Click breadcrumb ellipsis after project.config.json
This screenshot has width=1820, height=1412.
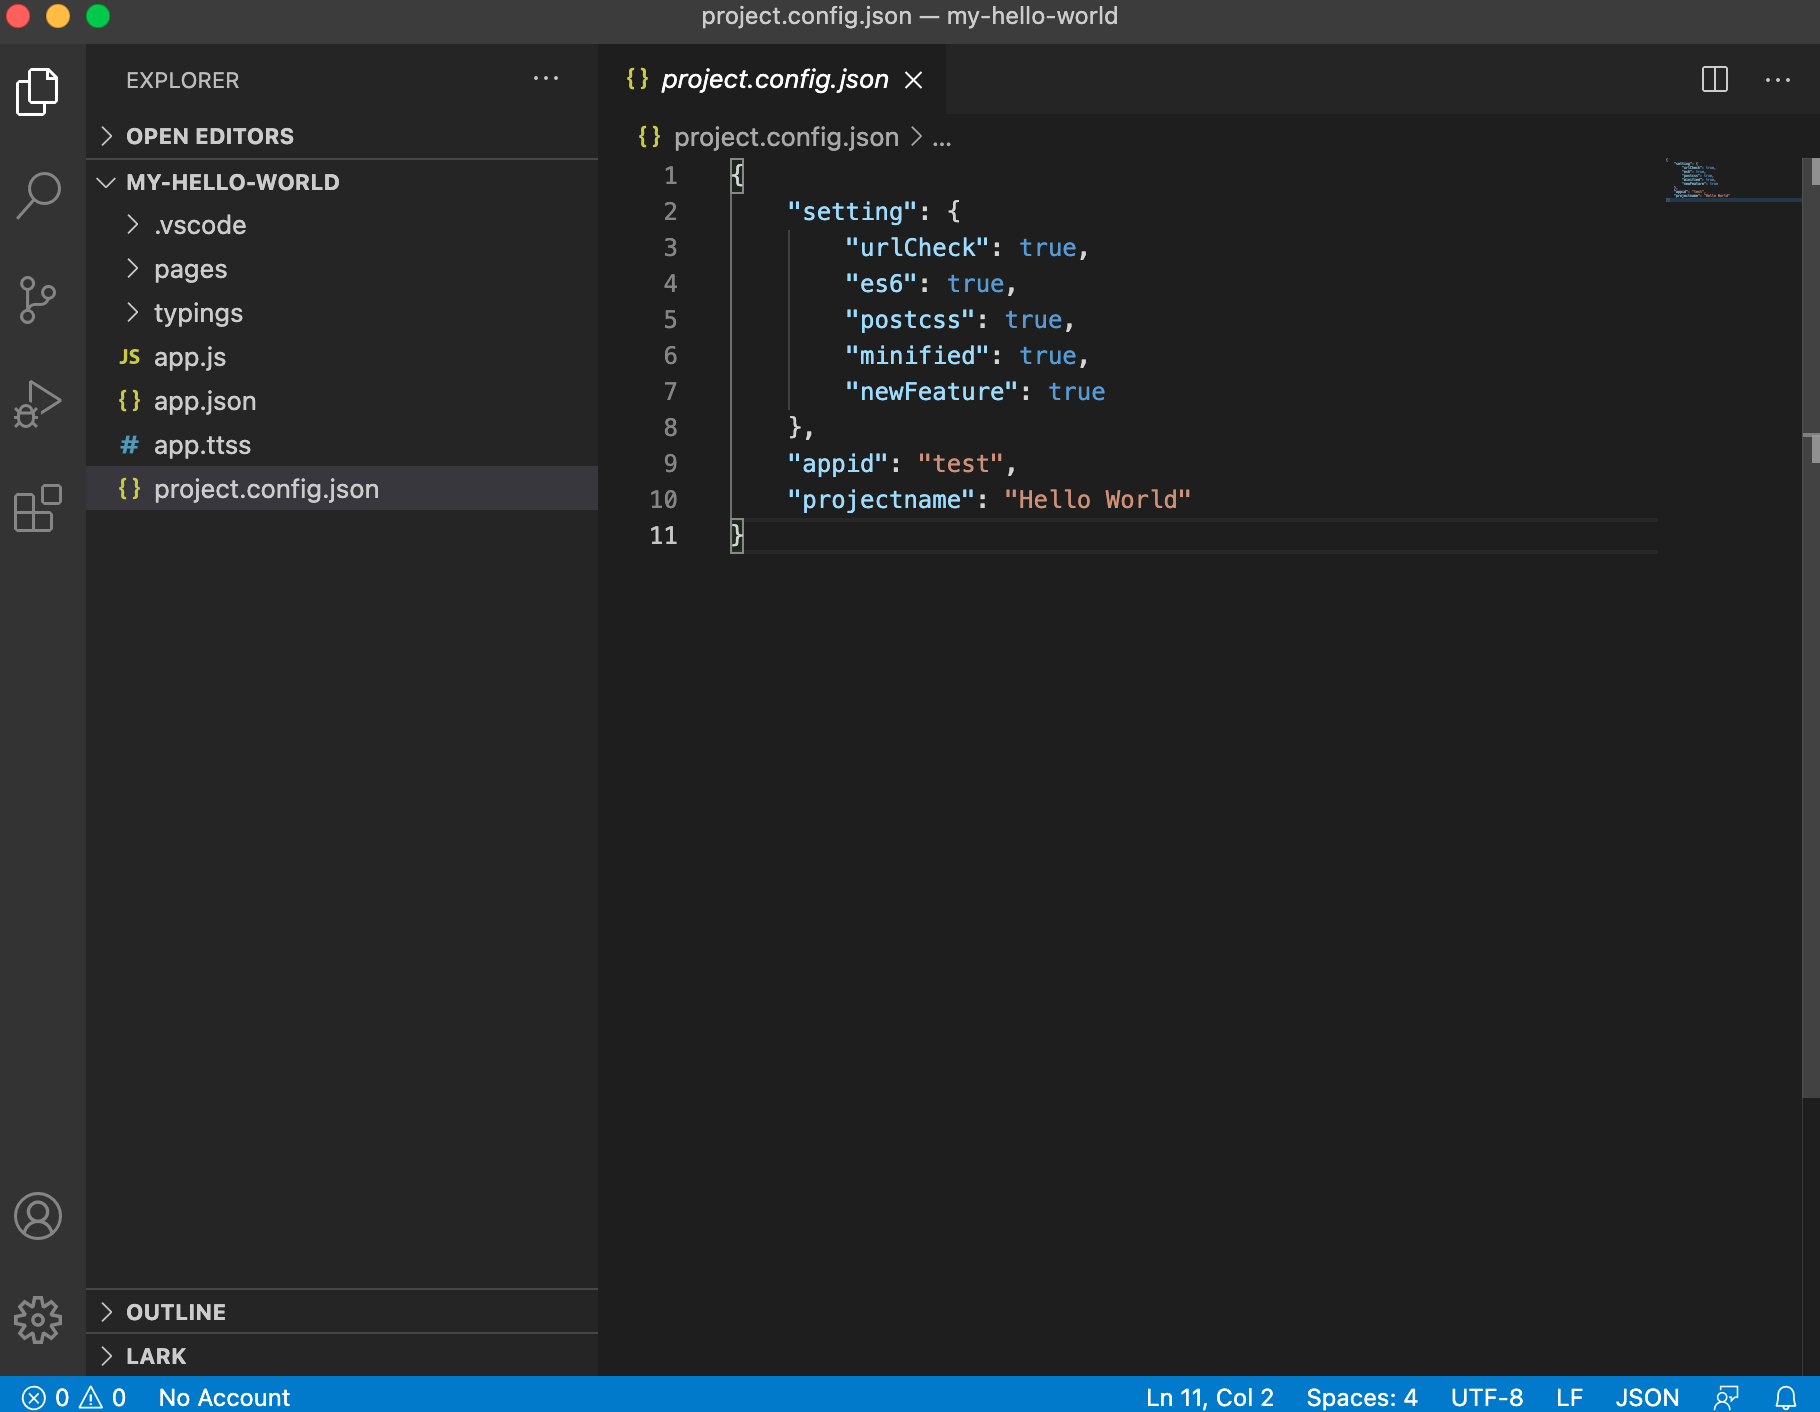point(942,138)
